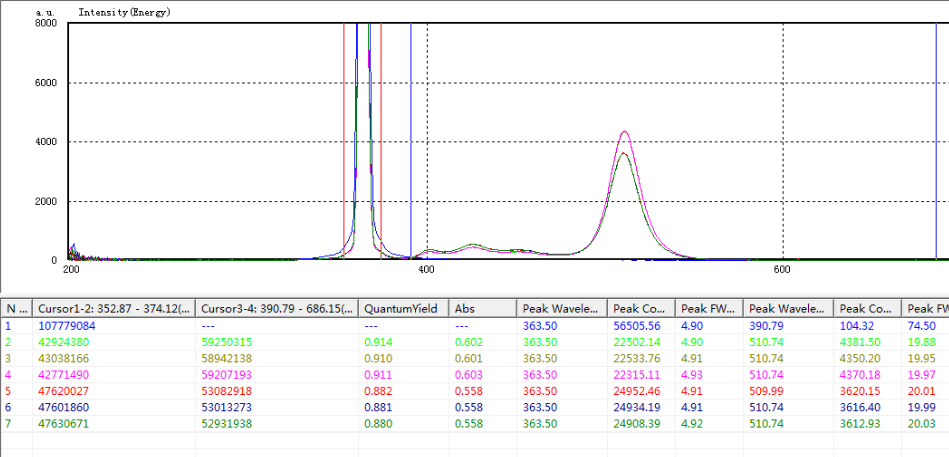Click the Intensity(Energy) axis label
The height and width of the screenshot is (457, 949).
pyautogui.click(x=124, y=12)
